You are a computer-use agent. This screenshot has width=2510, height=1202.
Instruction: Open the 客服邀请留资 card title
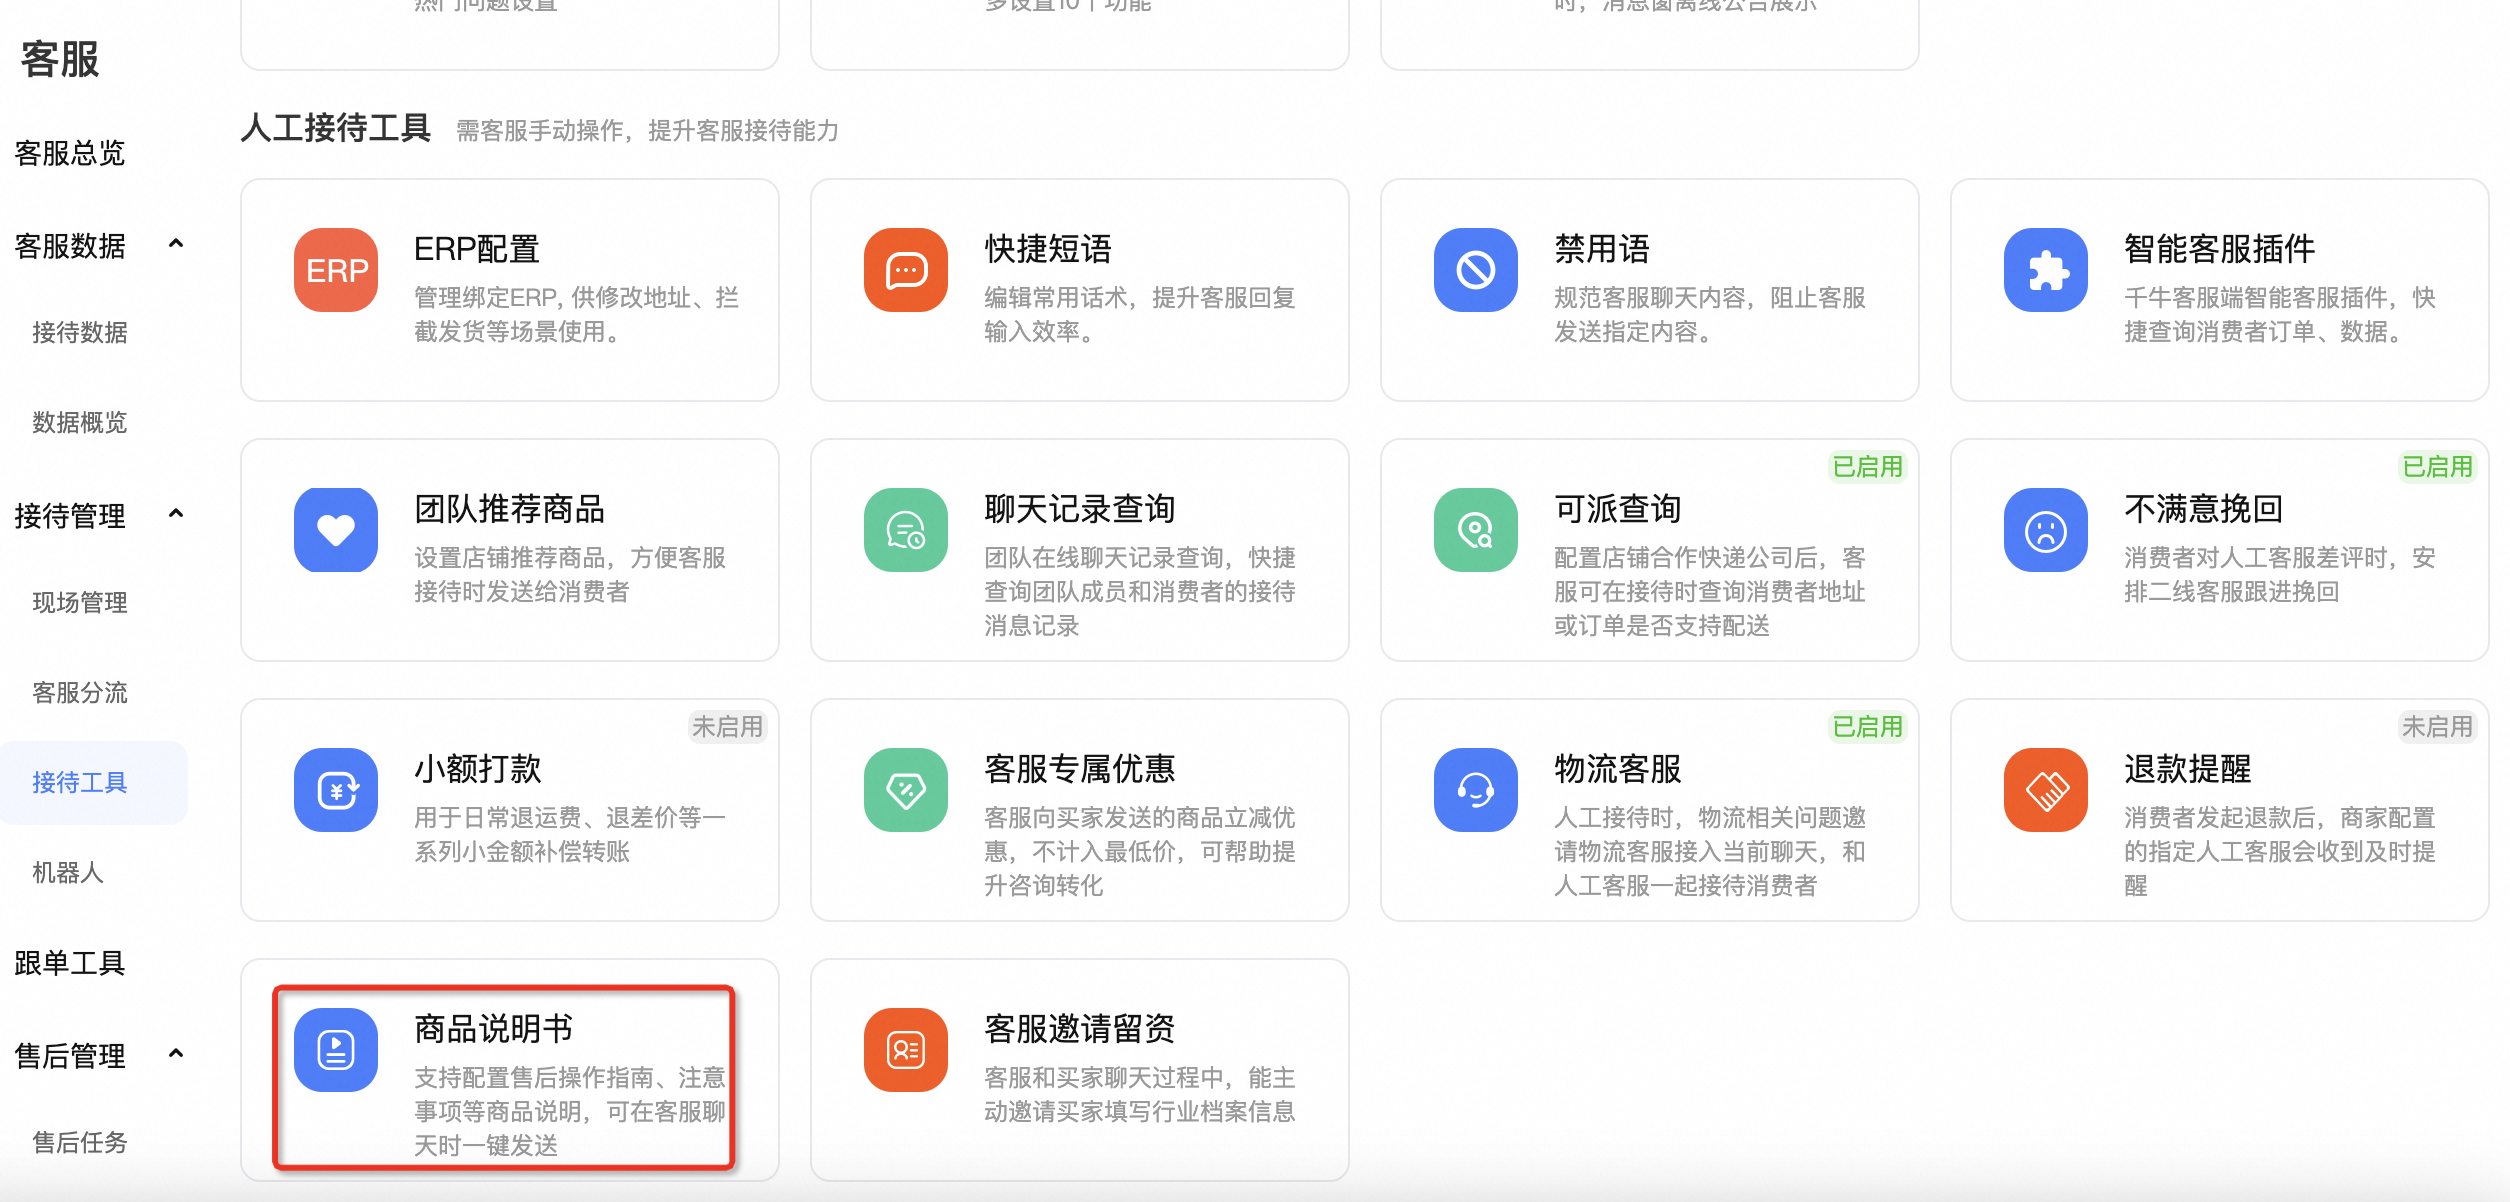[x=1080, y=1029]
